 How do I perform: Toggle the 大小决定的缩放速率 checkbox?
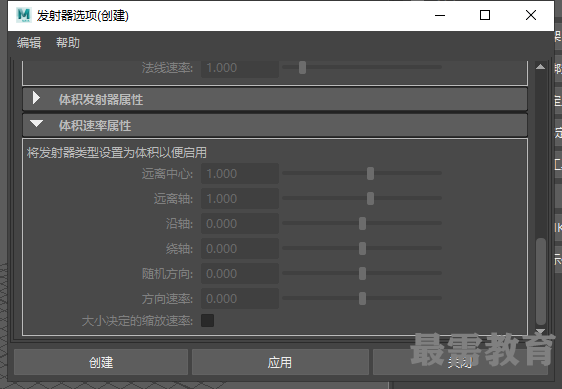pos(208,321)
